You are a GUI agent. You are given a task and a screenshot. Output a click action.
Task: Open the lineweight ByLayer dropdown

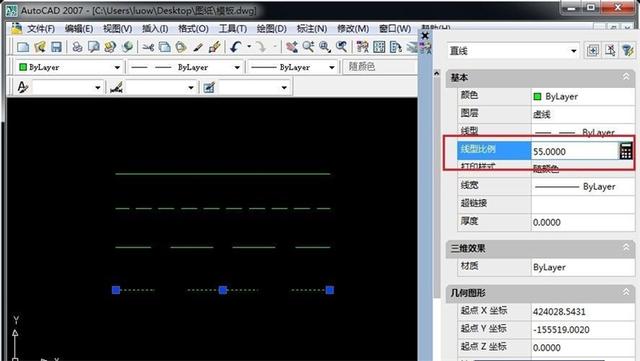tap(332, 67)
